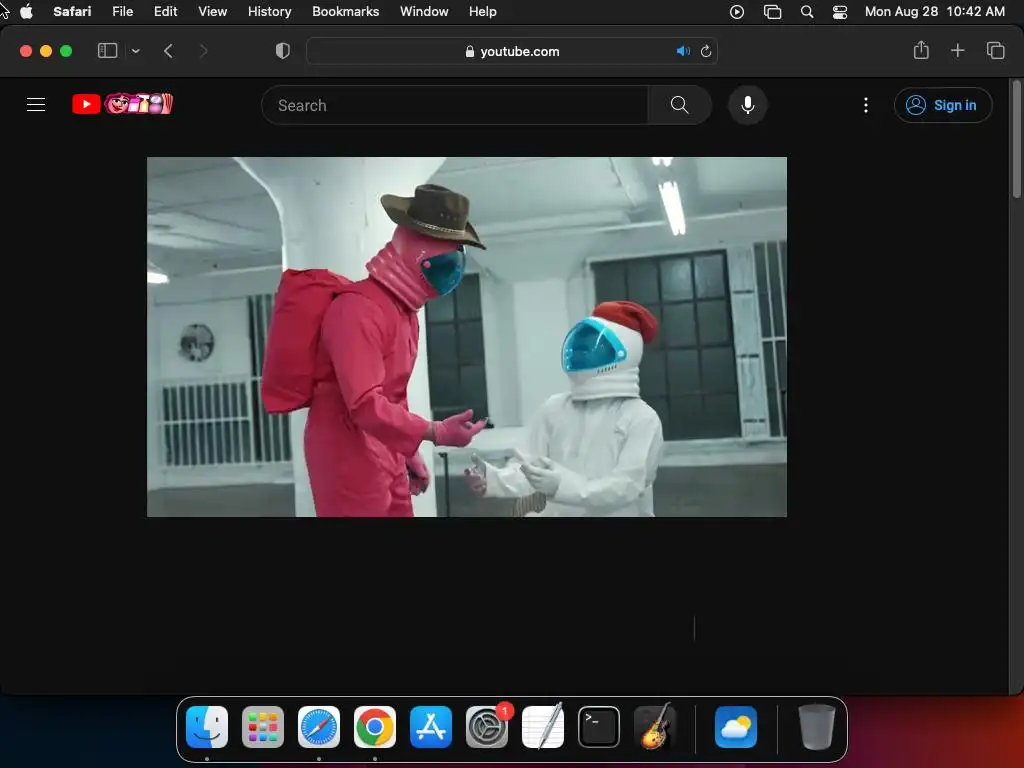Open the Window menu
The image size is (1024, 768).
click(x=424, y=11)
